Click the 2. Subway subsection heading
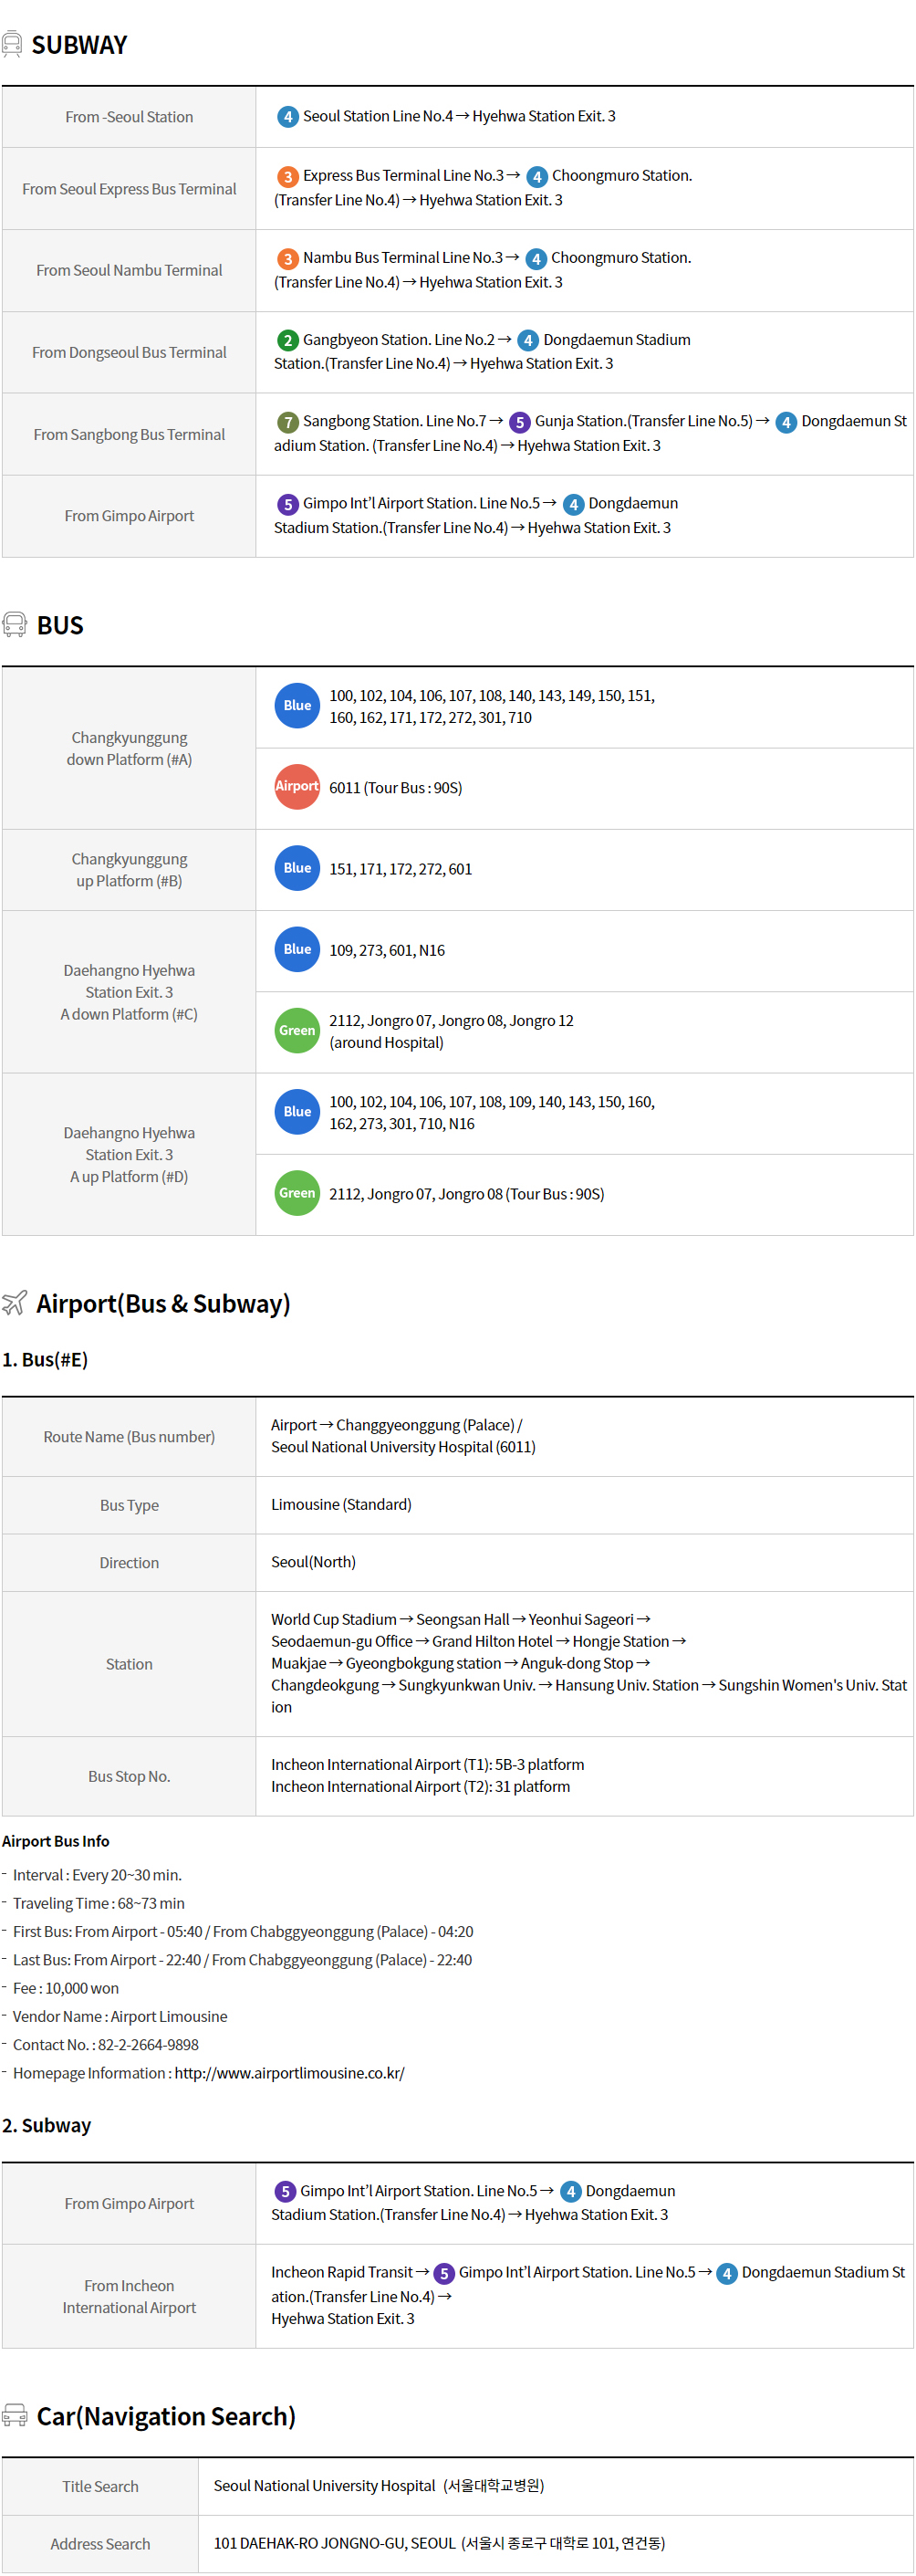Viewport: 916px width, 2576px height. pos(46,2125)
